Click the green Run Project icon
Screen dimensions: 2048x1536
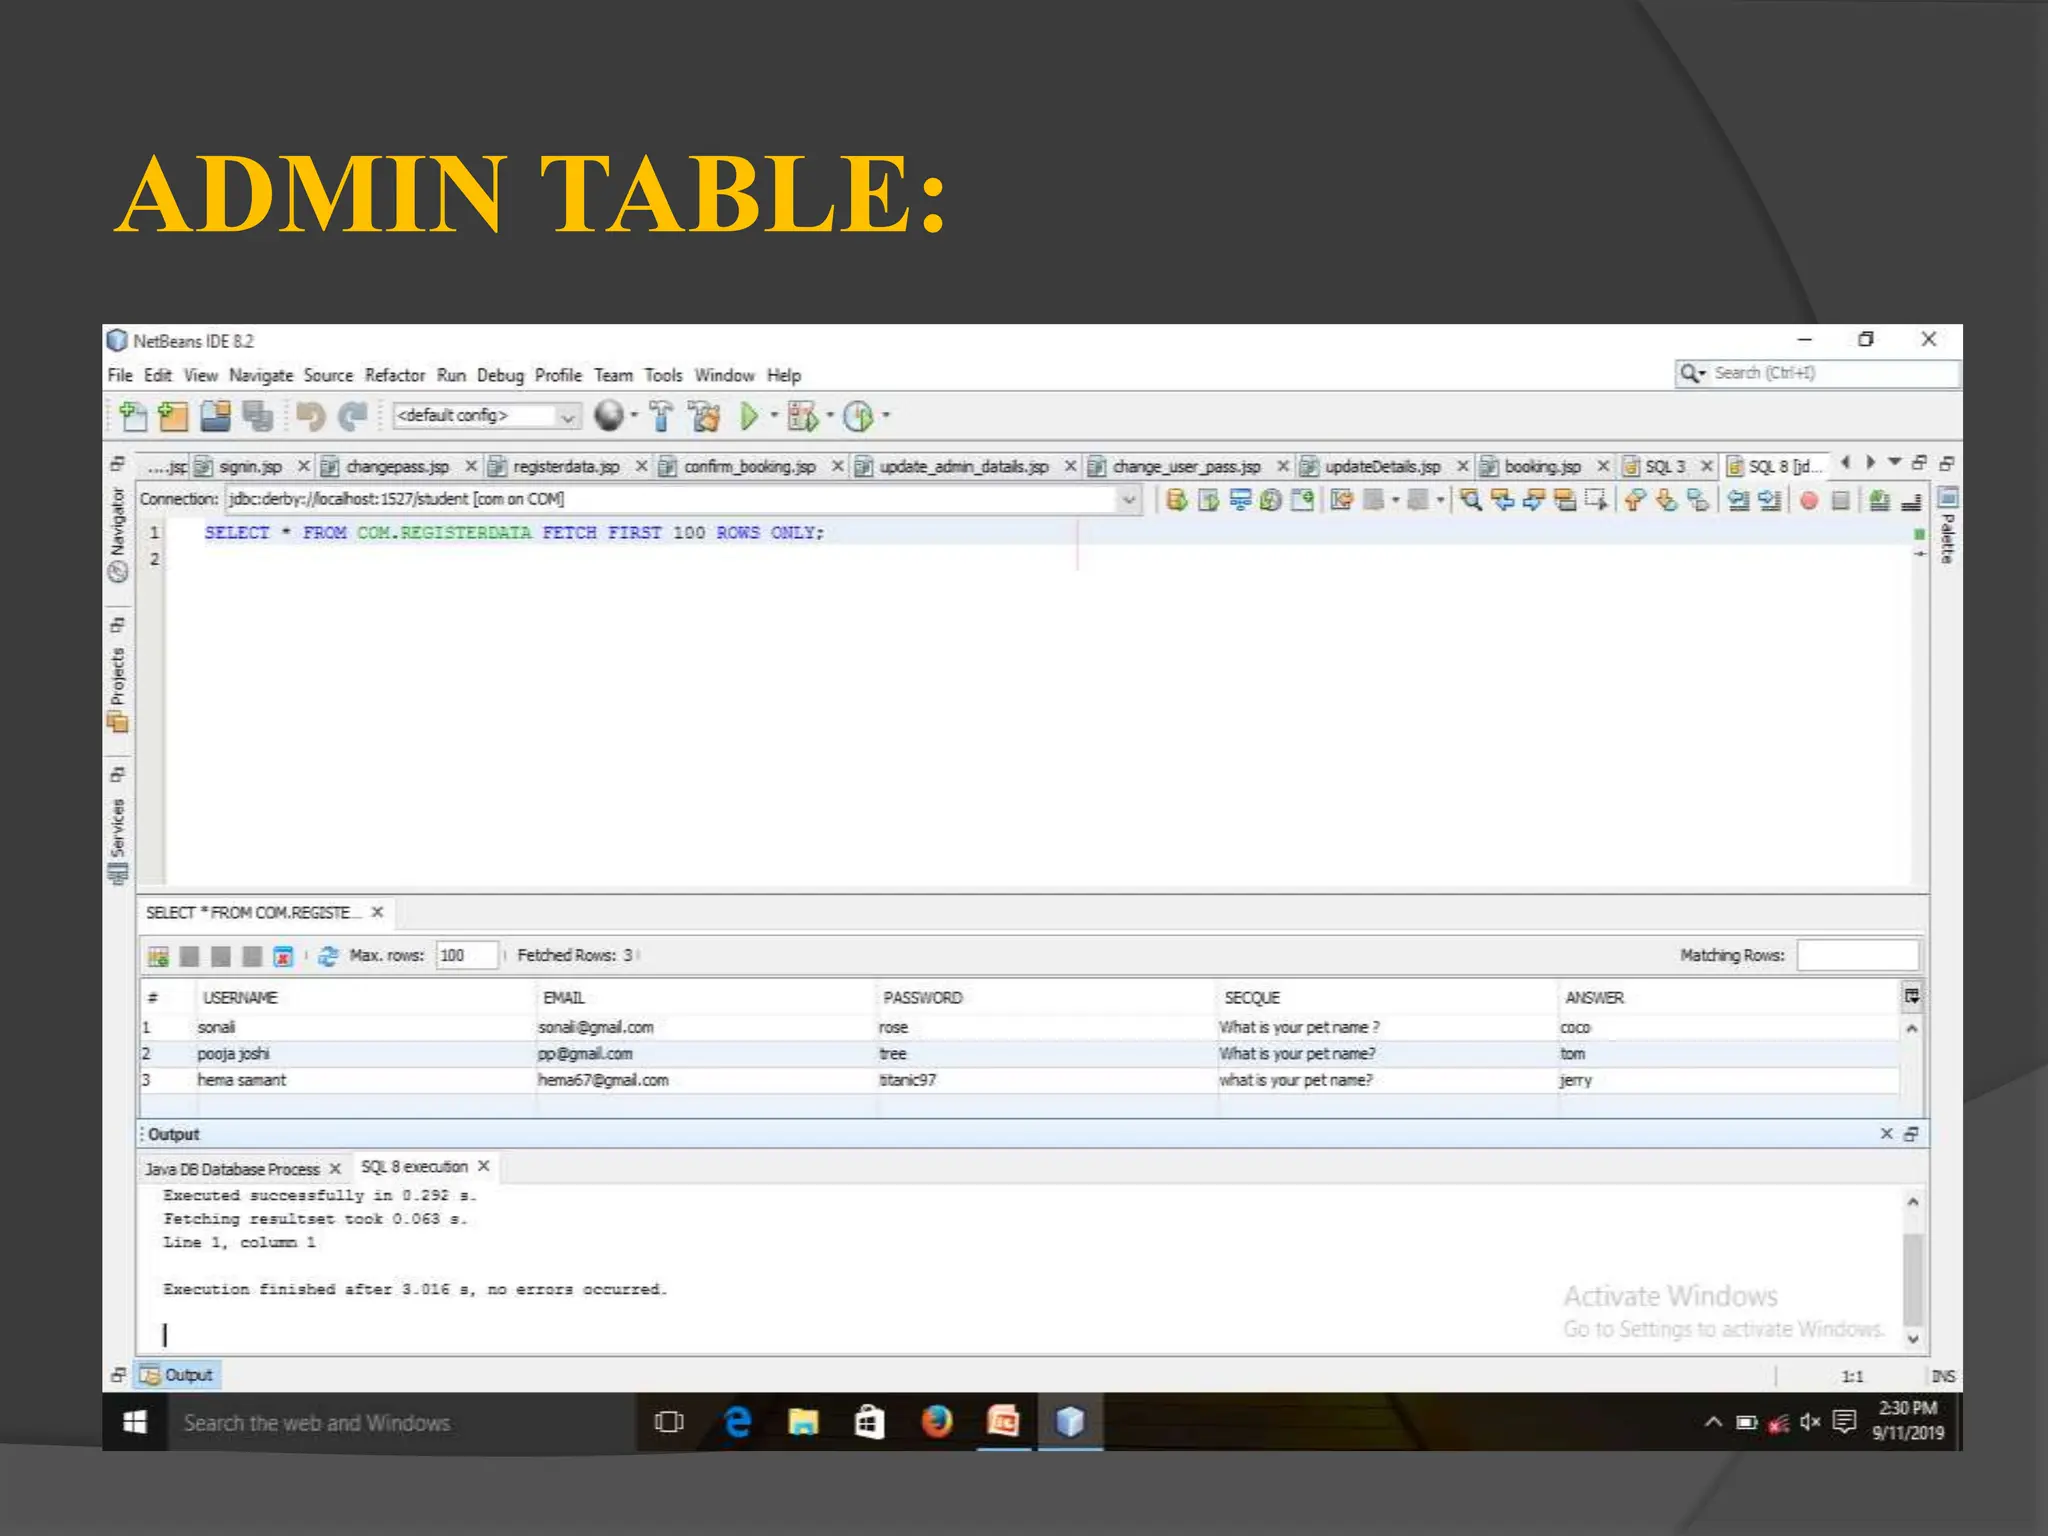point(748,415)
